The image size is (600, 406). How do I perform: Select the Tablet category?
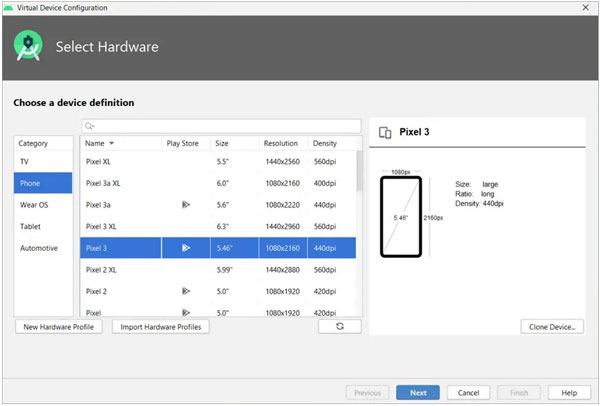point(43,226)
